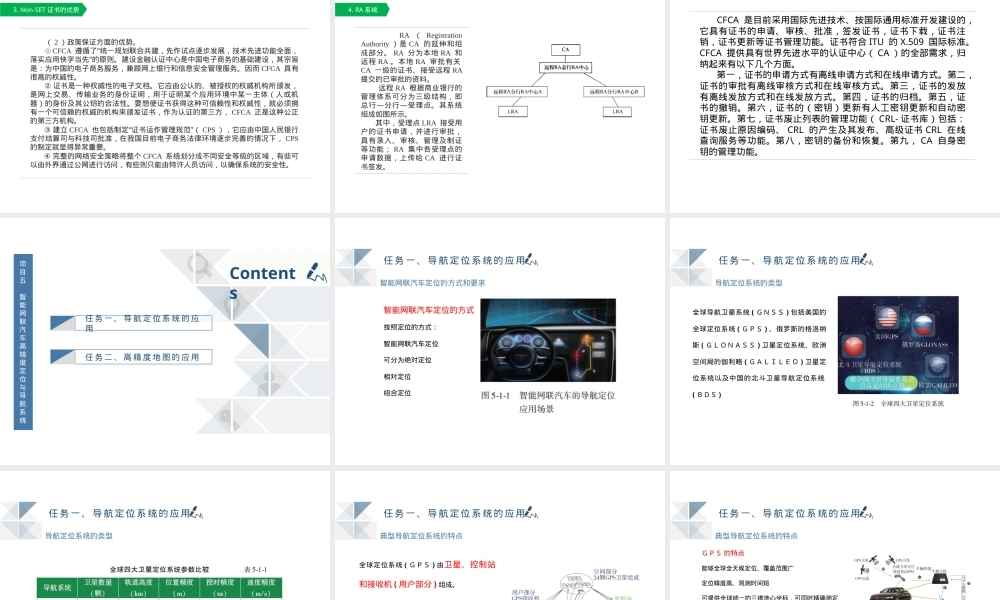Select the green '4. RA 系统' label
The image size is (1000, 600).
[x=362, y=10]
